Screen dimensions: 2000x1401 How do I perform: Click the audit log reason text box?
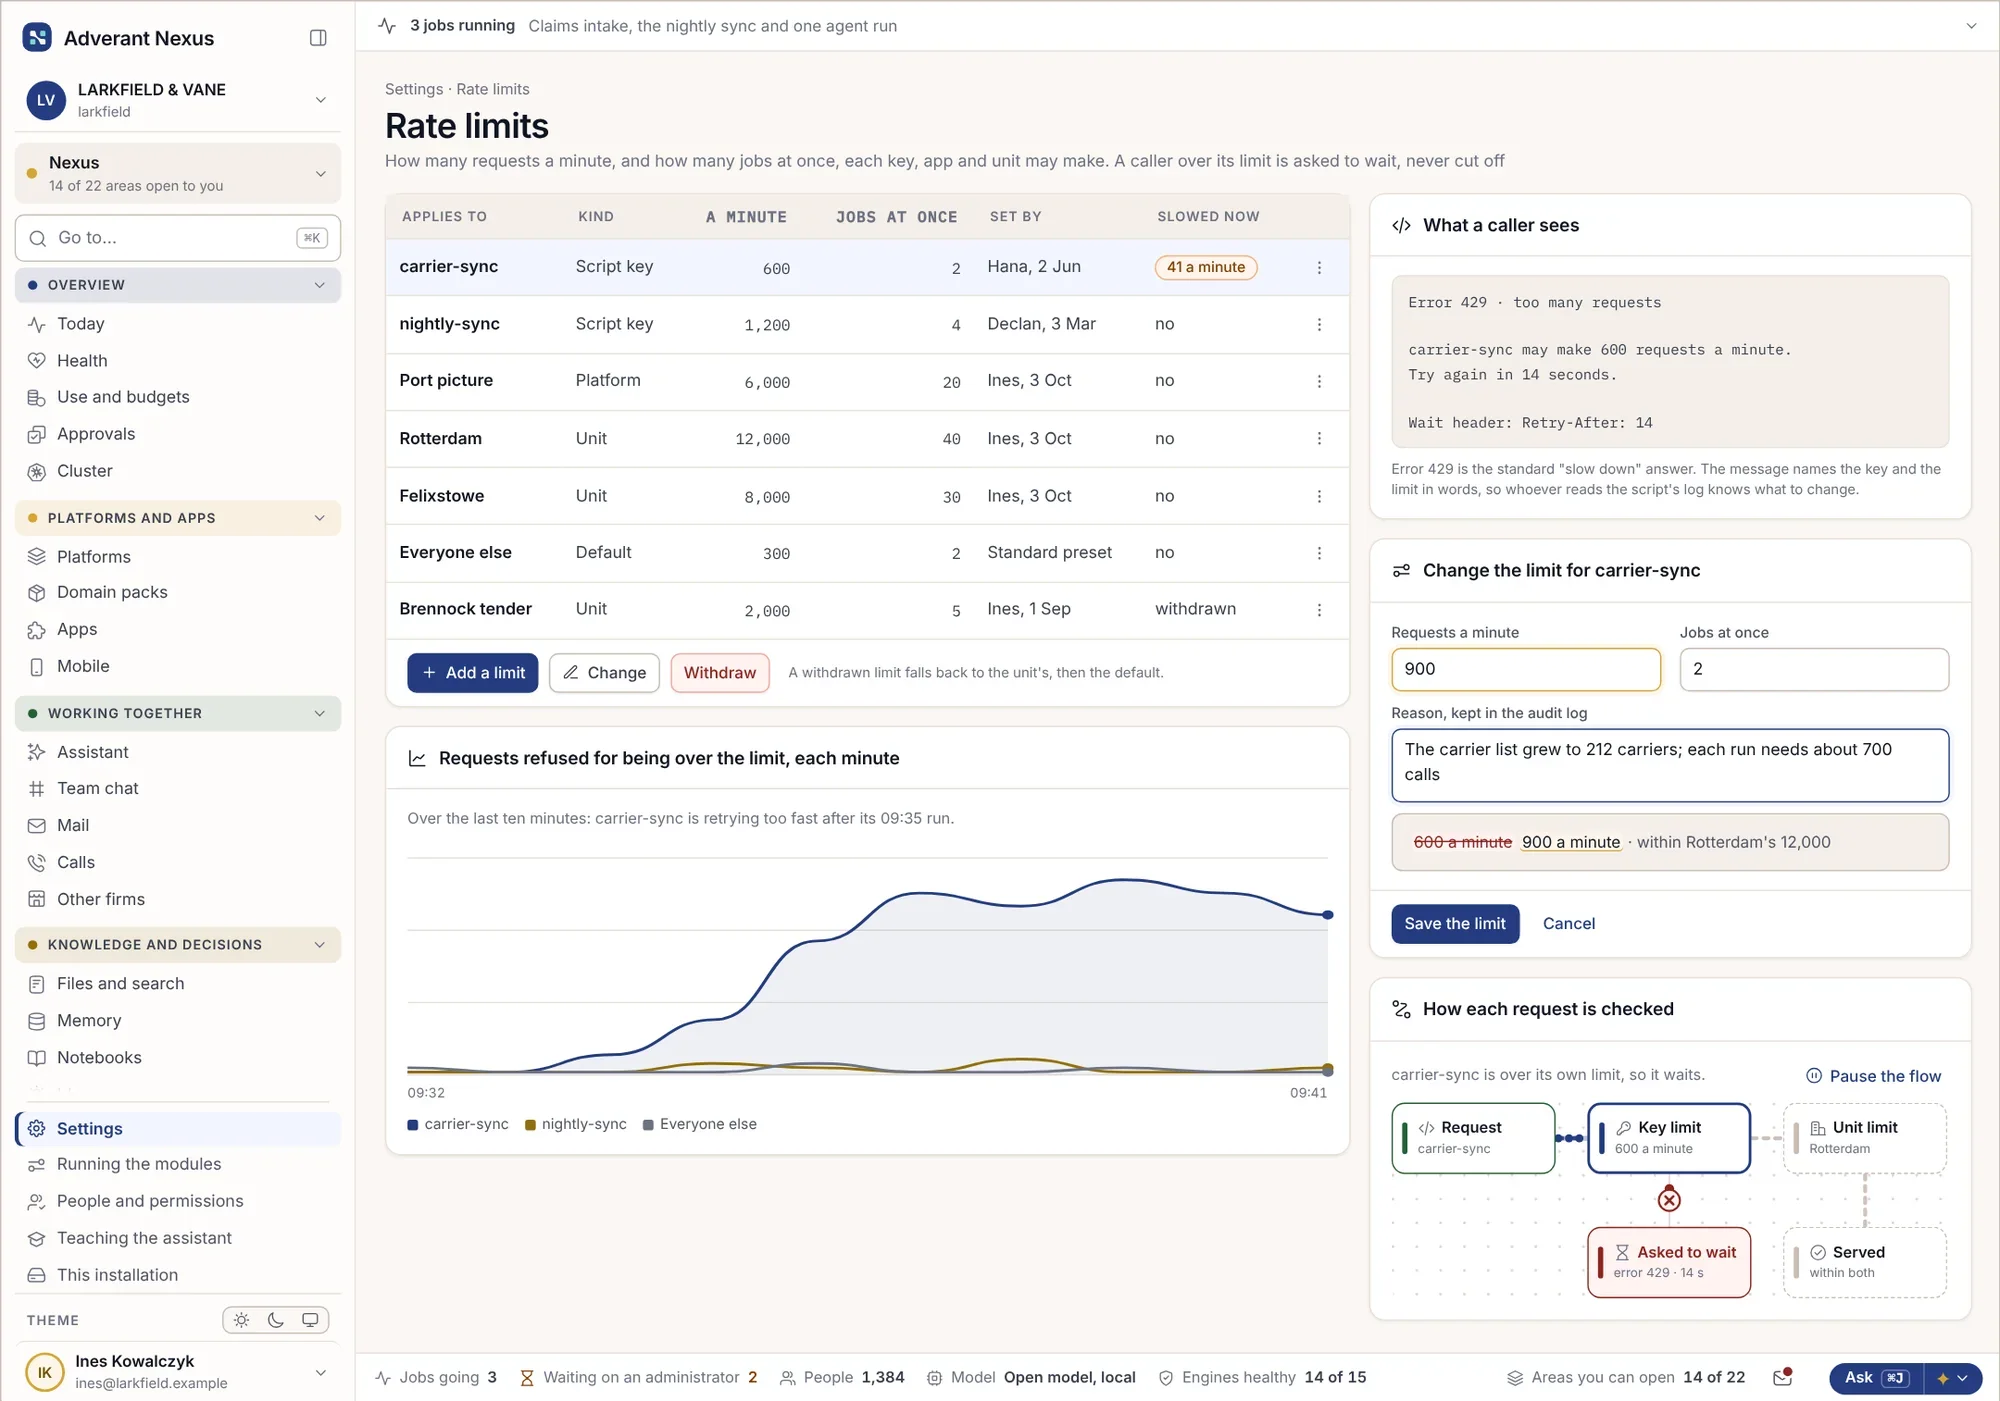pos(1669,765)
